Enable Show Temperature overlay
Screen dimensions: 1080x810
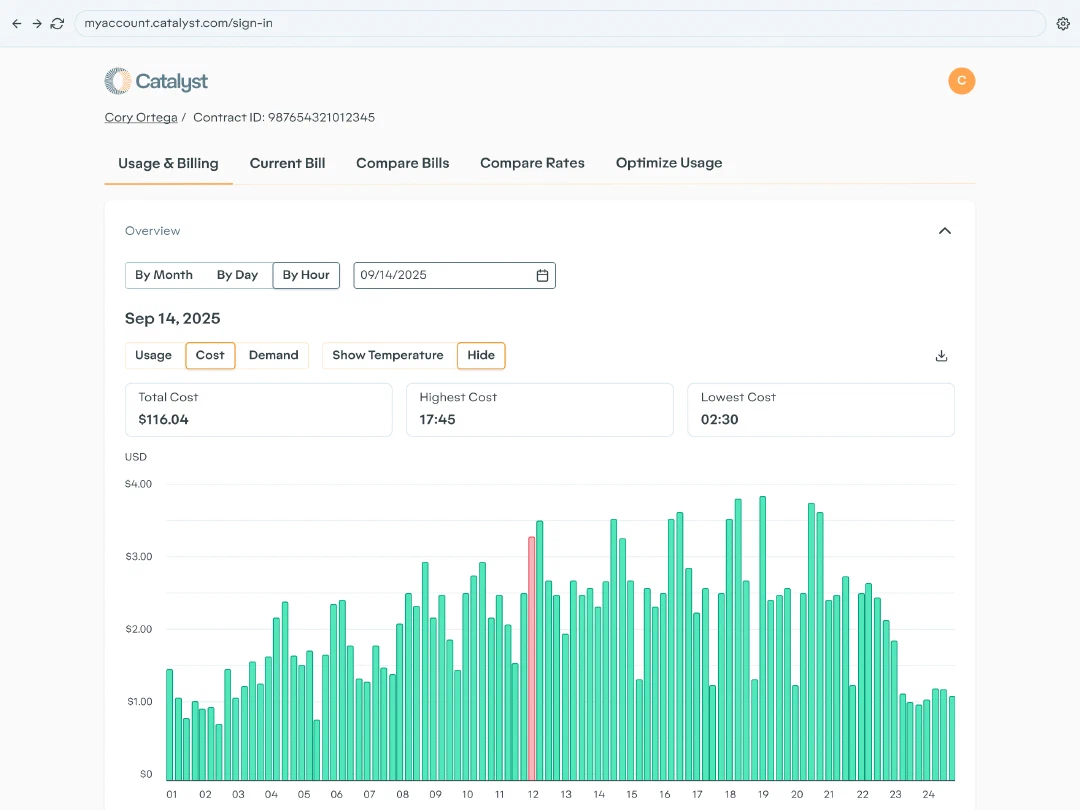pyautogui.click(x=388, y=355)
